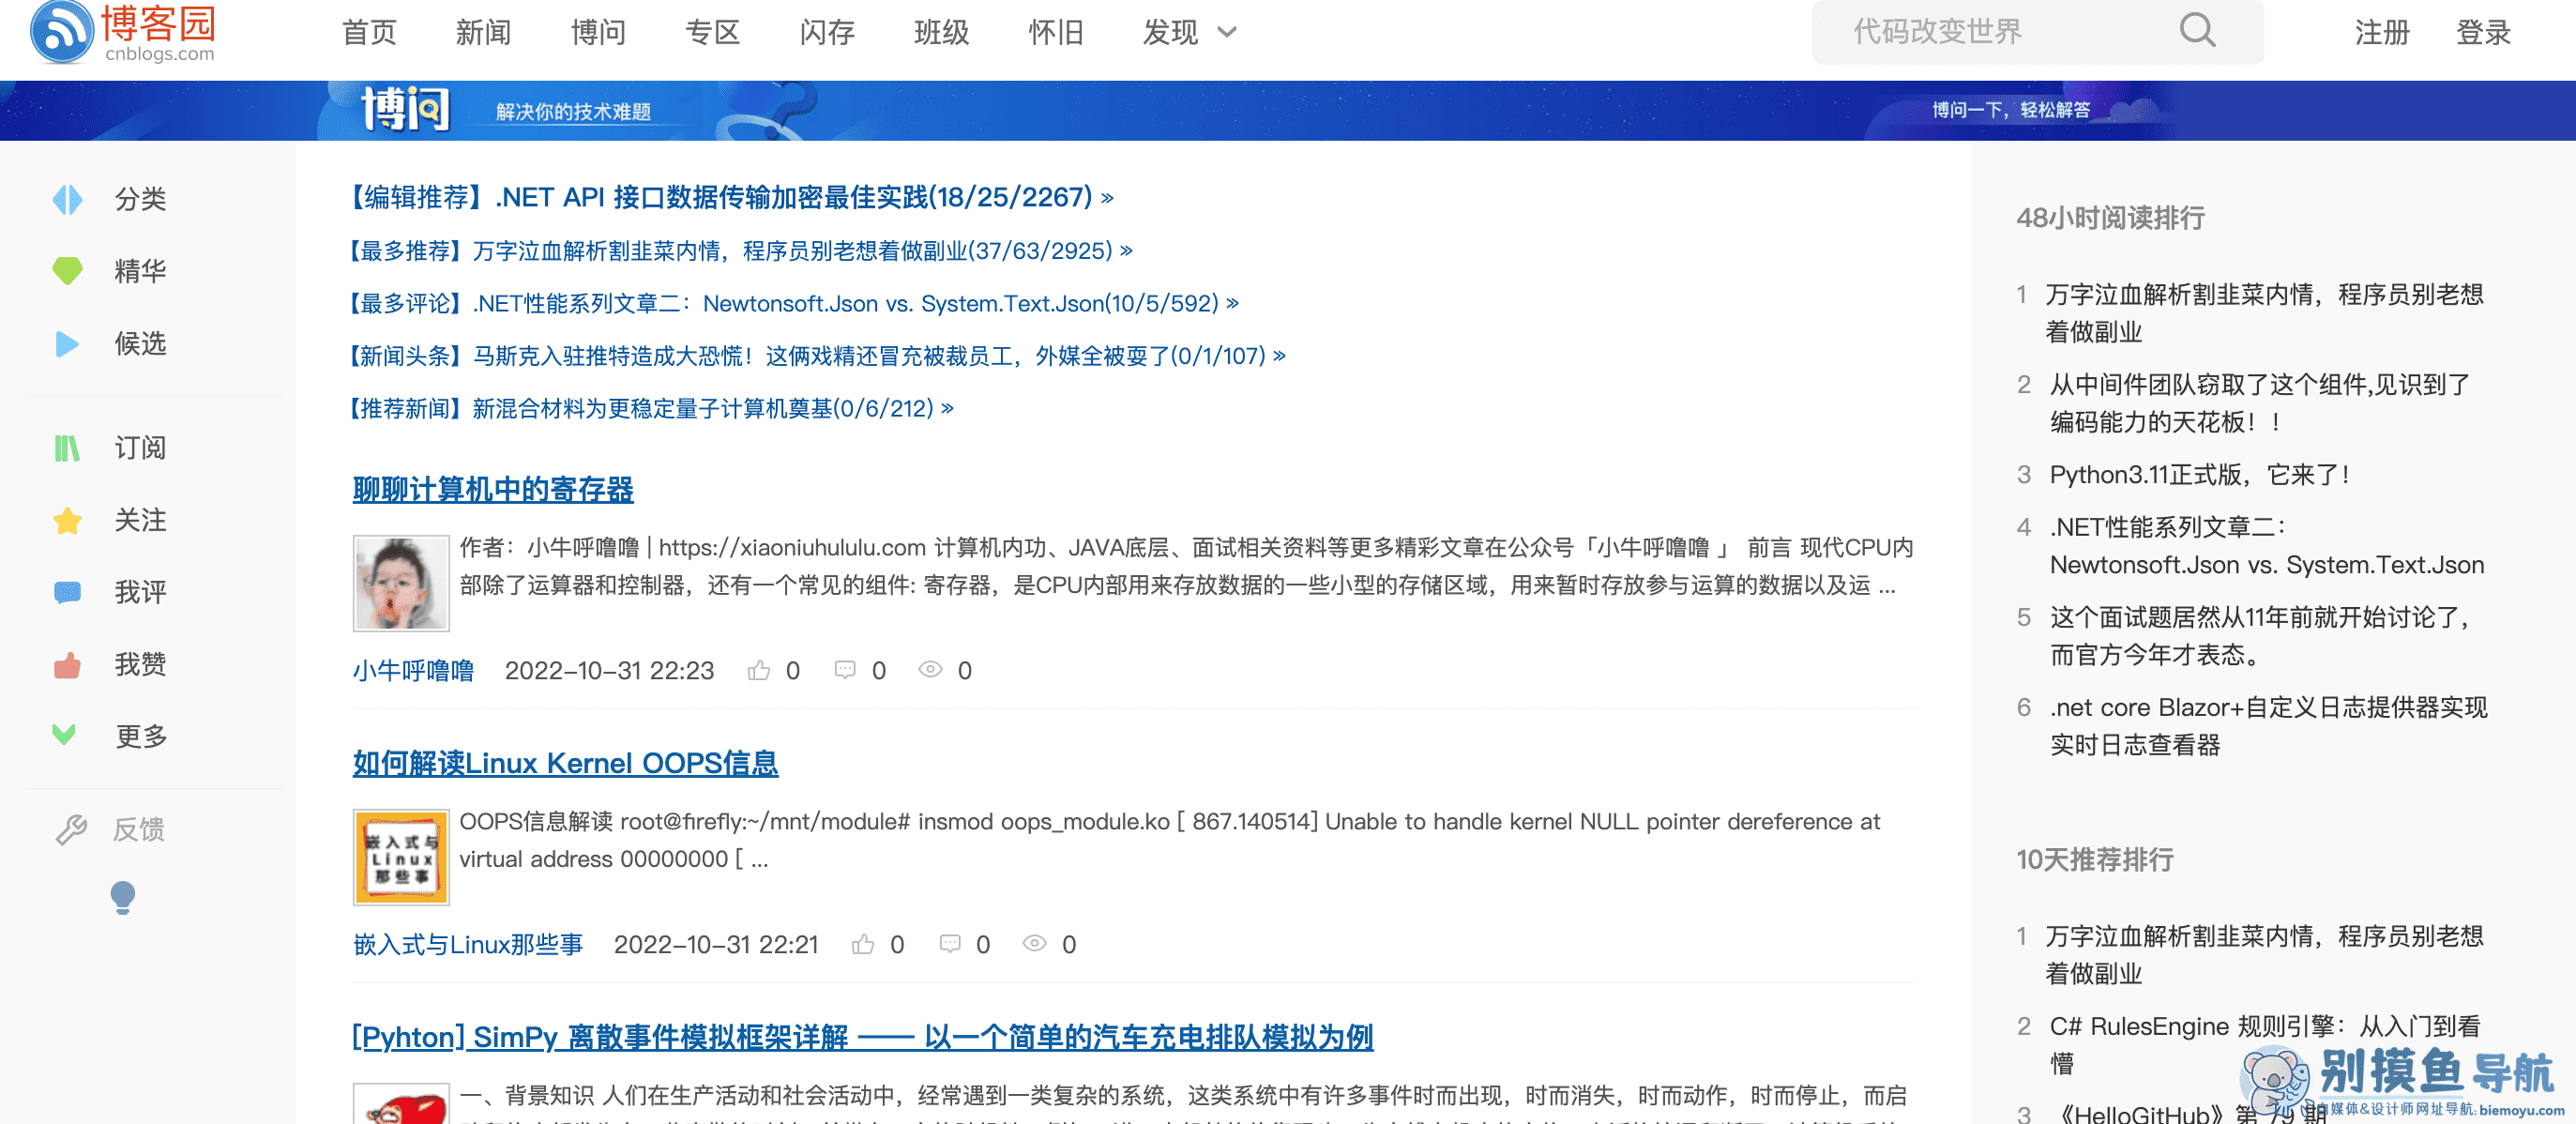Click the cnblogs logo icon

click(62, 31)
